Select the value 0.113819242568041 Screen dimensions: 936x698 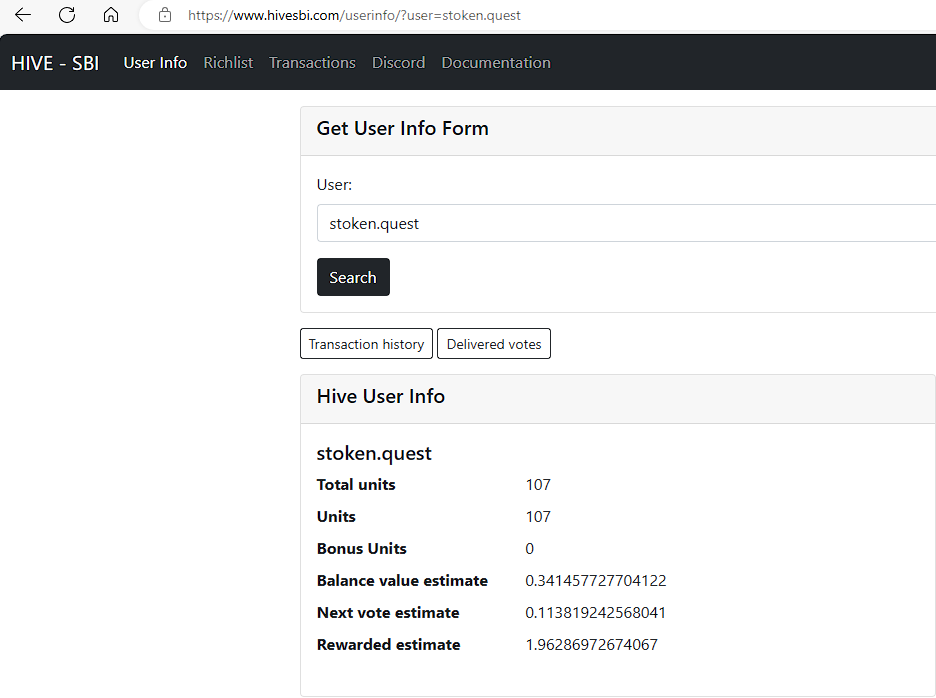tap(596, 613)
